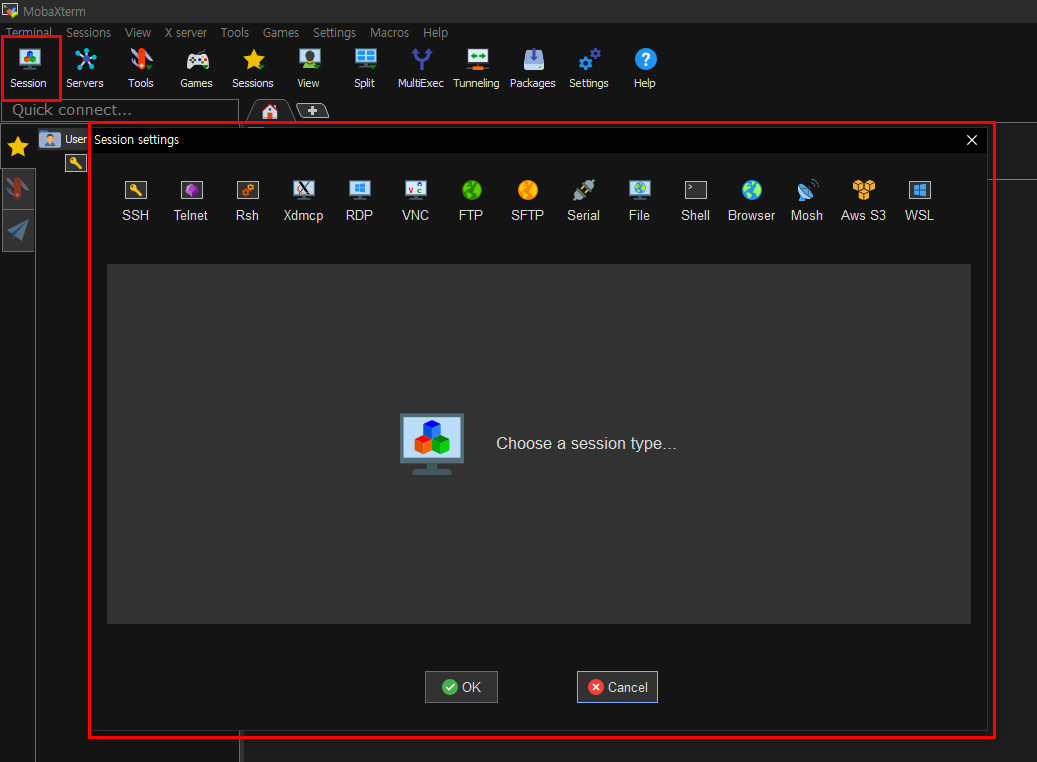Select the Shell session type
1037x762 pixels.
click(x=696, y=201)
